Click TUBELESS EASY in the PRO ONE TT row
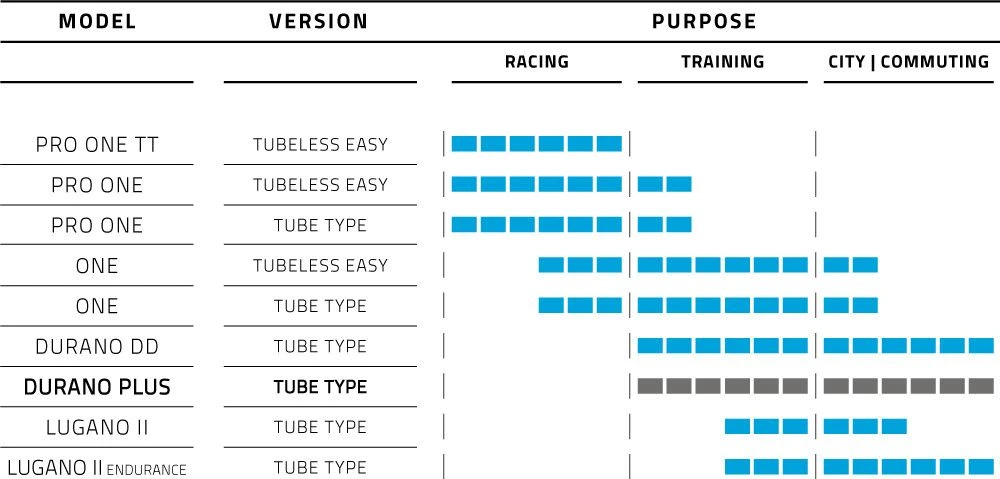 pos(320,145)
